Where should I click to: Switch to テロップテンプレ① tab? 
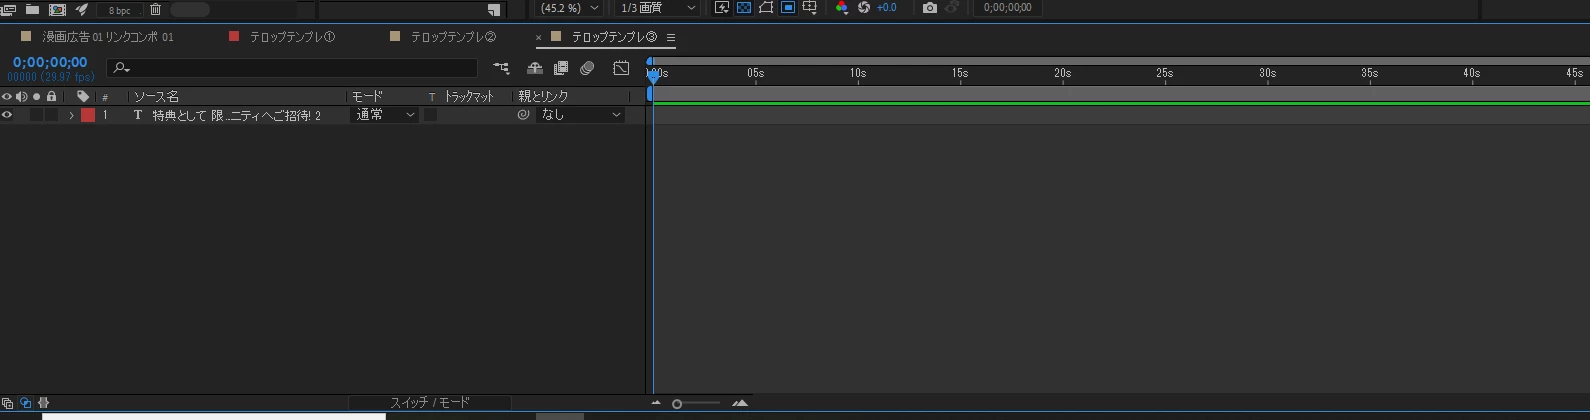pos(292,37)
